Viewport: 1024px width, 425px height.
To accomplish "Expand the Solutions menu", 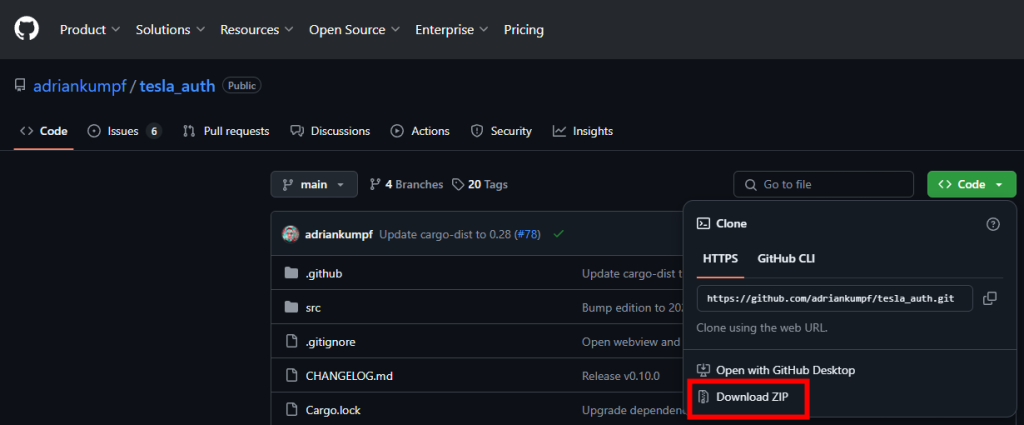I will [170, 29].
